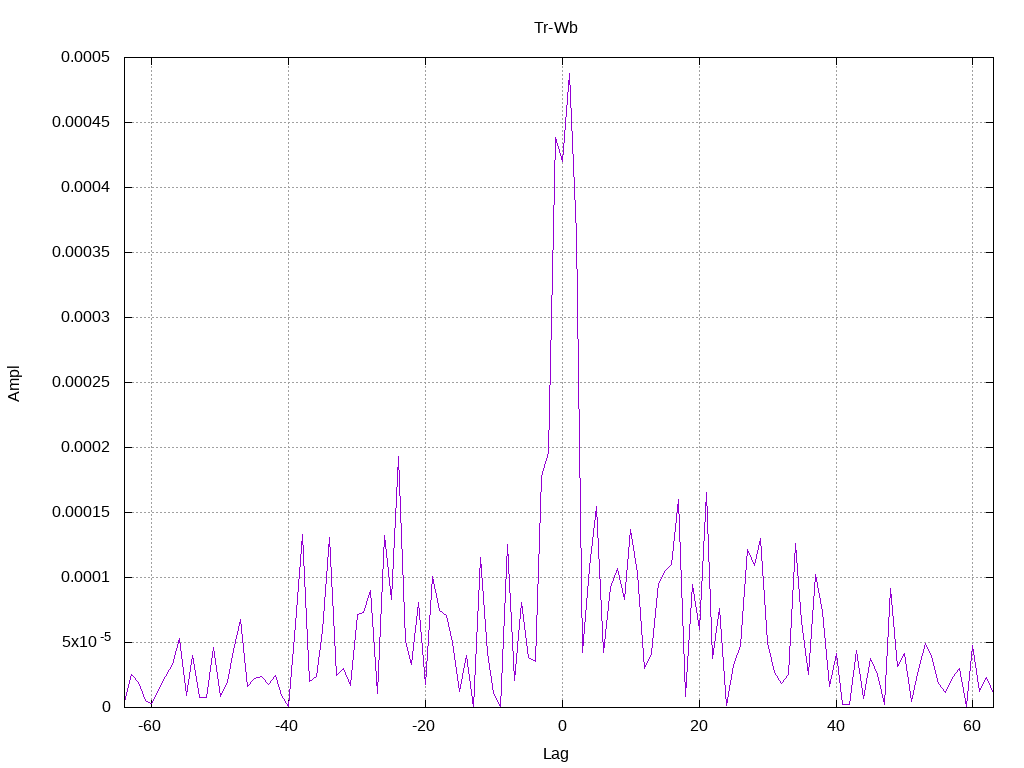Click y-axis tick label 5x10-5

pos(86,641)
